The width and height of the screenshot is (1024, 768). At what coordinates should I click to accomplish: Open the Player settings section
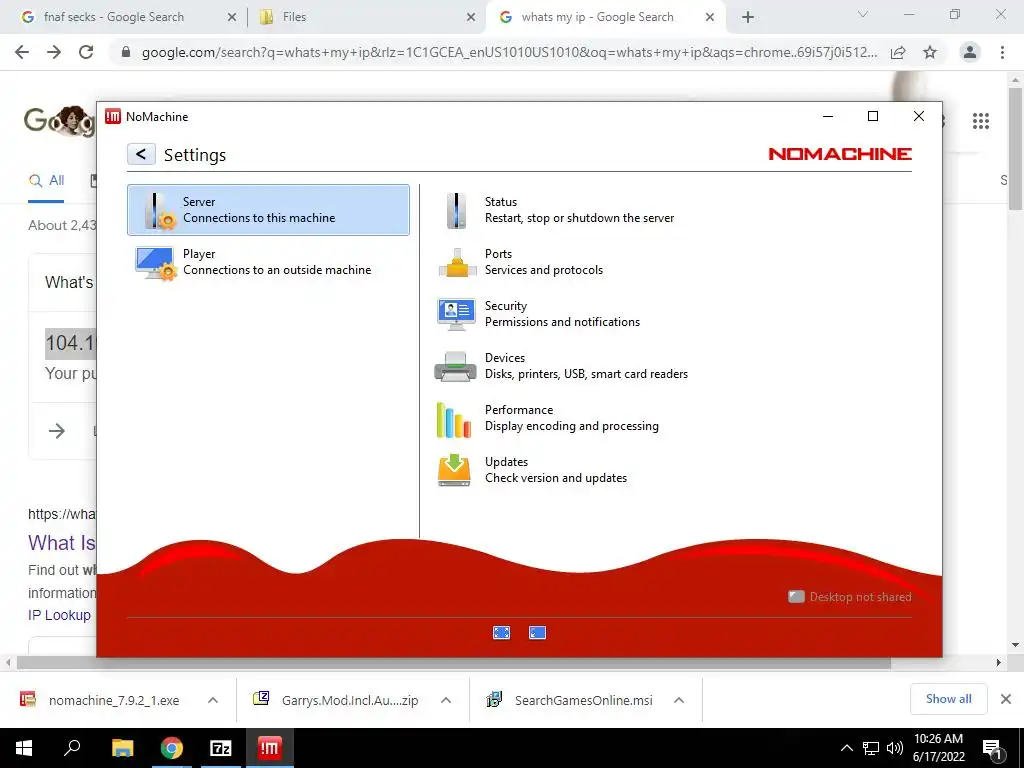(x=268, y=262)
